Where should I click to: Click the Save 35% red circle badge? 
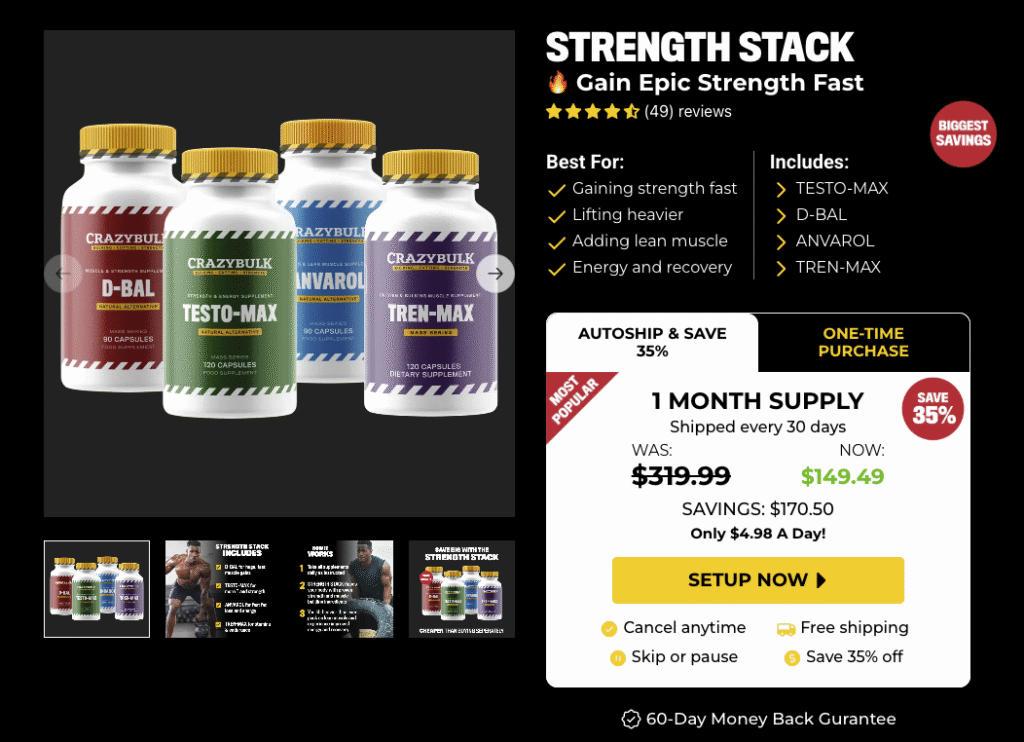[x=933, y=408]
